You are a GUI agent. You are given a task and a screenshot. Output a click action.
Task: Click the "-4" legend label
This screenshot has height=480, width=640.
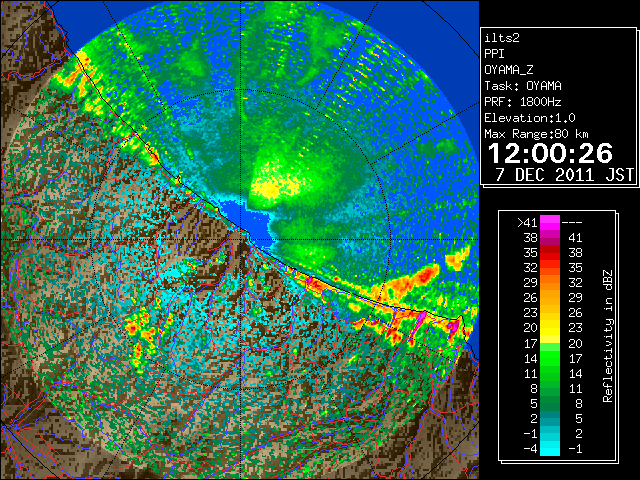[530, 448]
